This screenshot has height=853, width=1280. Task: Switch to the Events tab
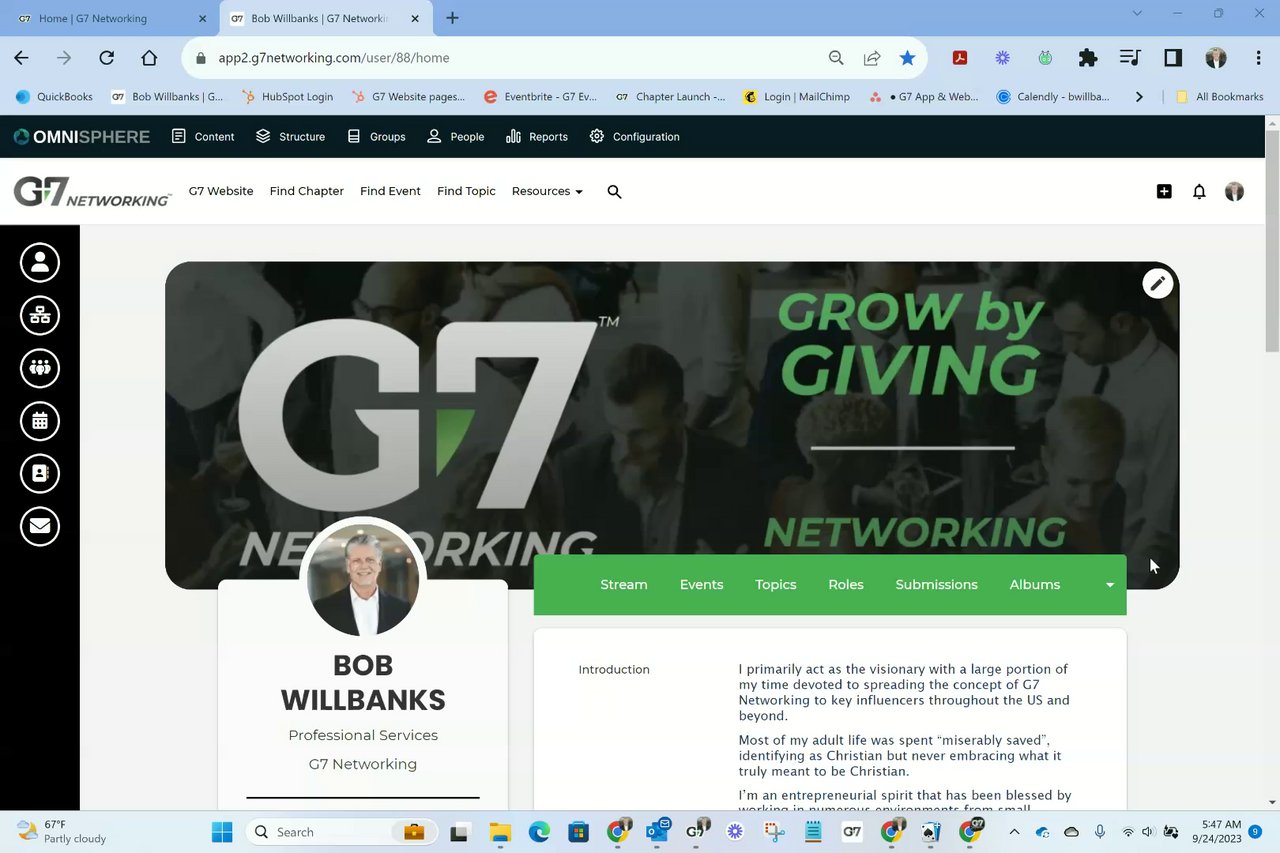pos(701,585)
